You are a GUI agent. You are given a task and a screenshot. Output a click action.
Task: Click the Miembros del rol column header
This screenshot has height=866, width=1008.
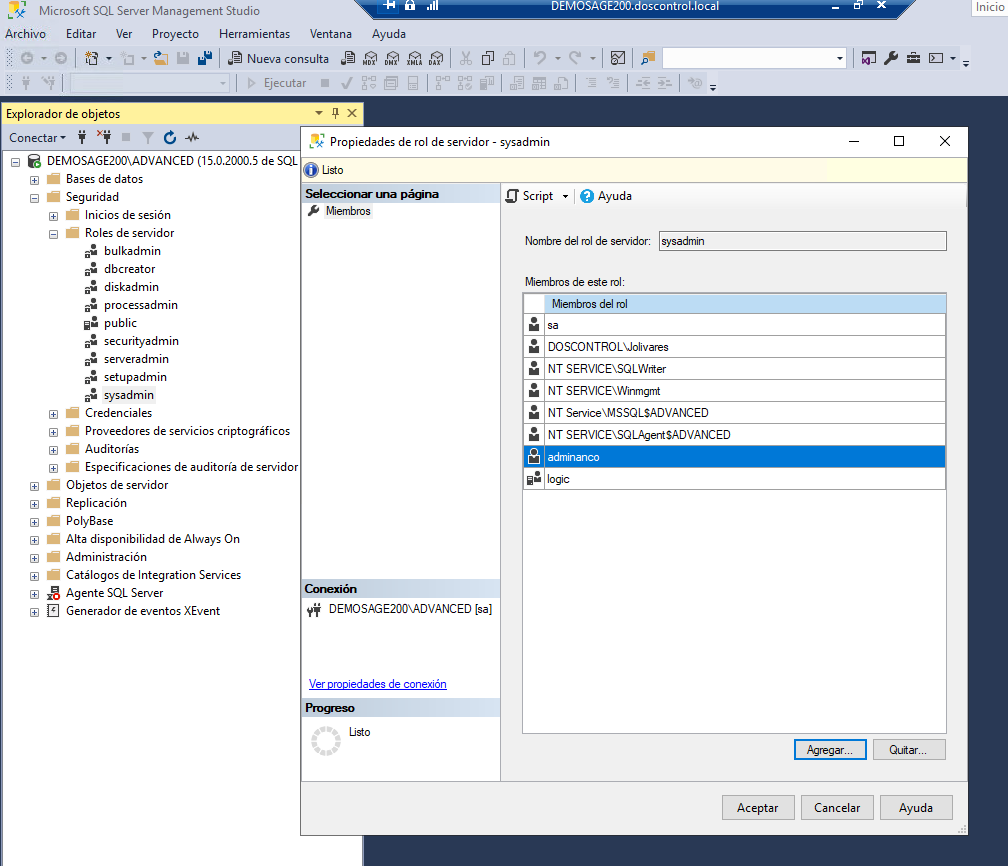click(x=745, y=303)
